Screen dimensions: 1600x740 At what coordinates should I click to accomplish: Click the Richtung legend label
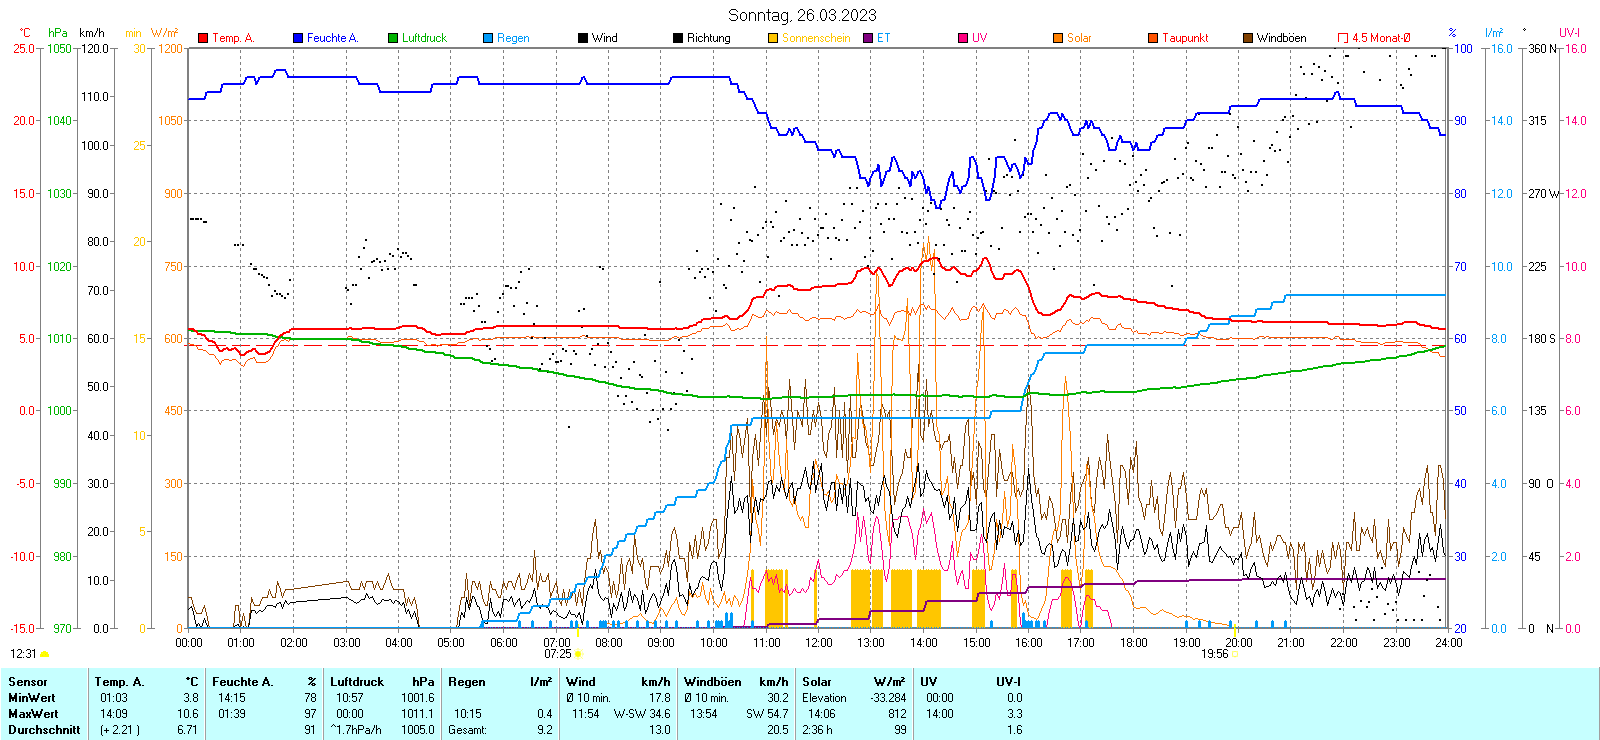[x=708, y=38]
